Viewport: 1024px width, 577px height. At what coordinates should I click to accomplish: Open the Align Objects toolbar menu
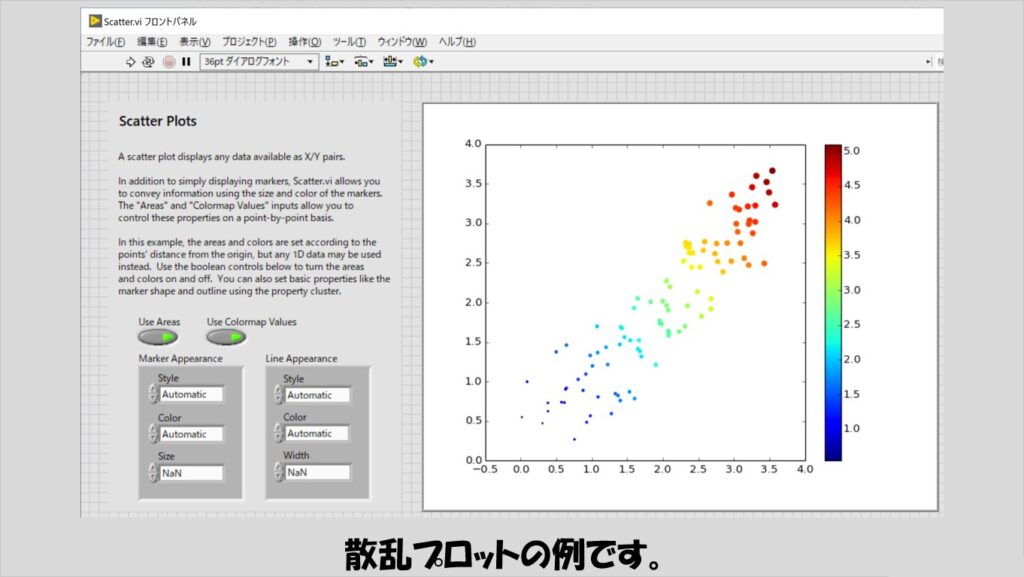[x=334, y=62]
